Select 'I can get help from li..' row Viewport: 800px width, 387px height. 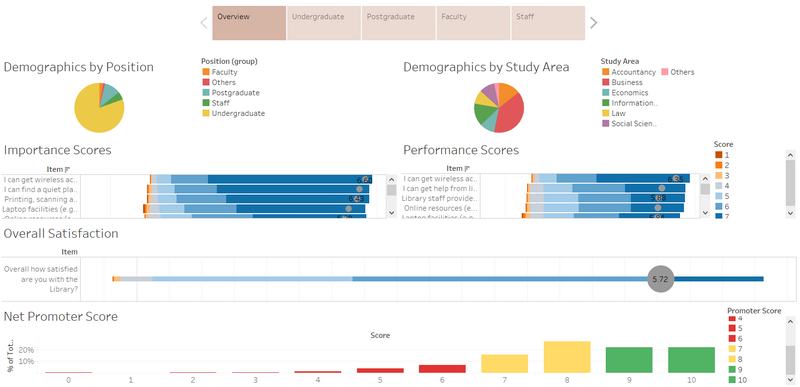pyautogui.click(x=440, y=189)
